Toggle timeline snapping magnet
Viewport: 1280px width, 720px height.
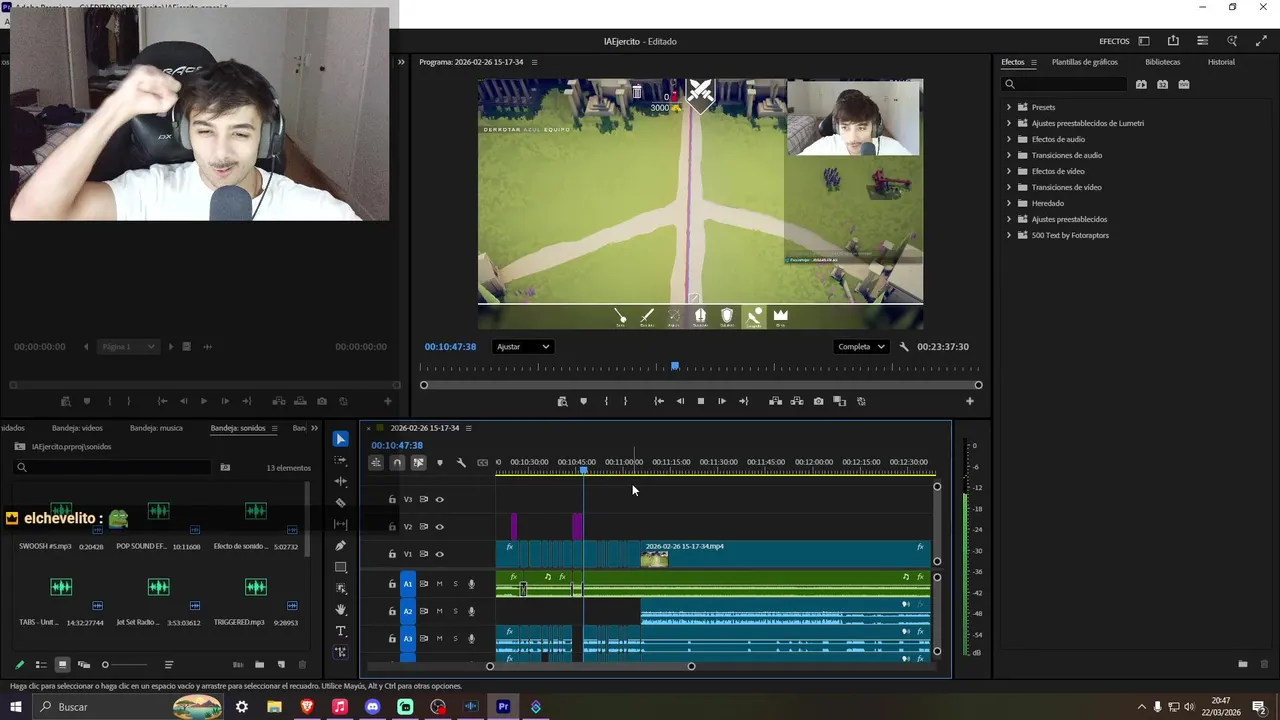(x=397, y=463)
